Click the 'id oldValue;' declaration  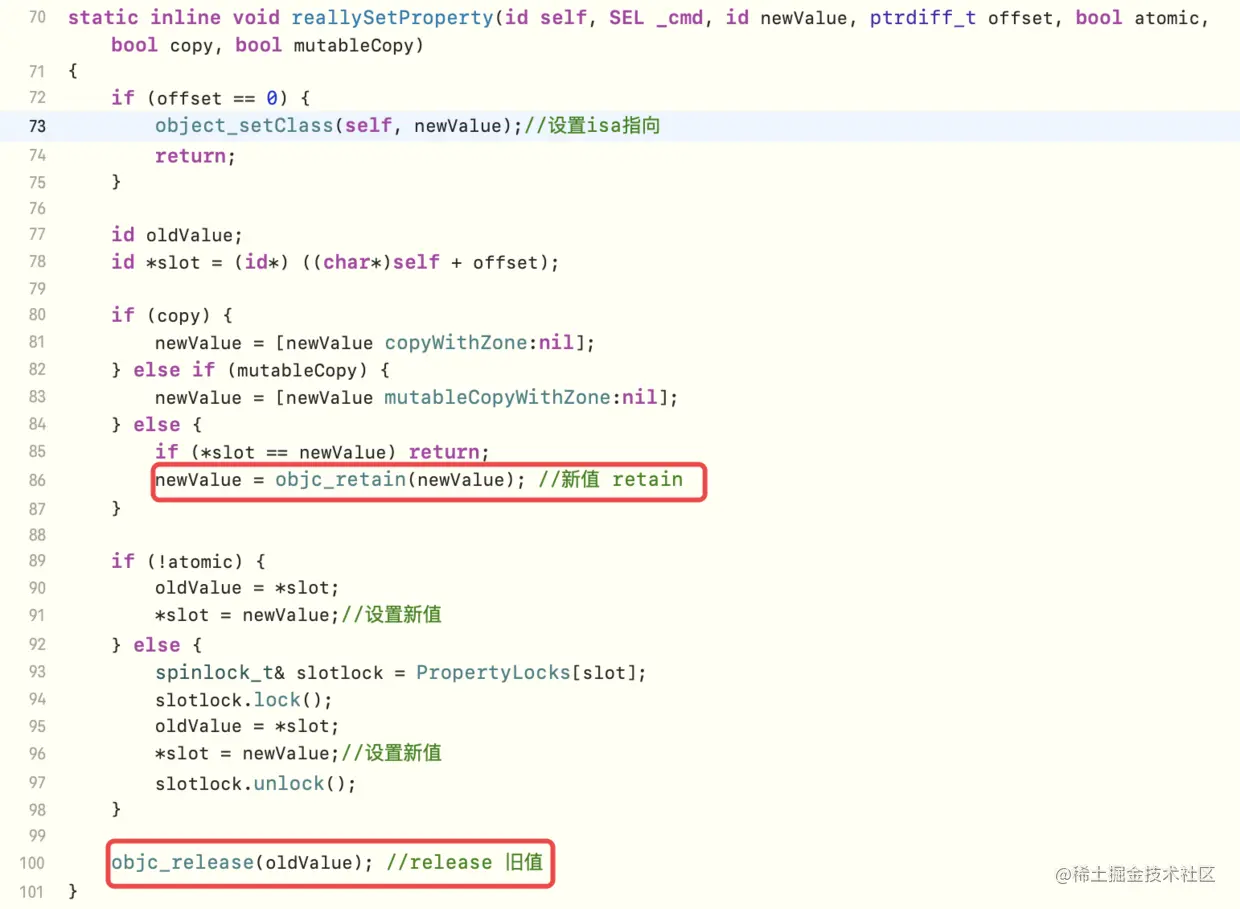coord(177,235)
